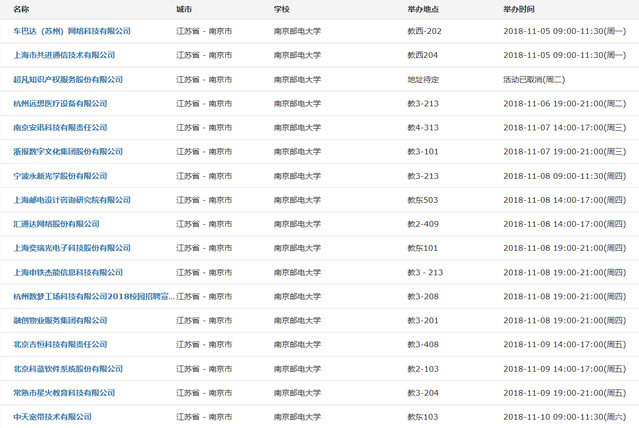The height and width of the screenshot is (428, 639).
Task: Open 上海邮电设计咨询研究院有限公司 link
Action: 72,199
